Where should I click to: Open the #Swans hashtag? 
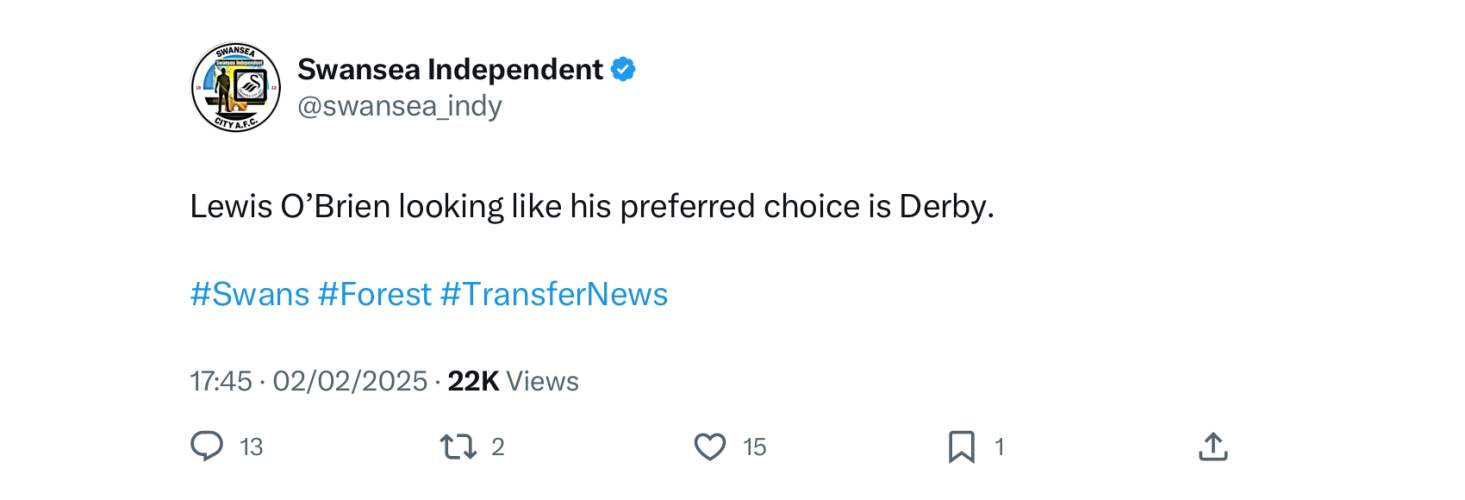click(x=250, y=295)
